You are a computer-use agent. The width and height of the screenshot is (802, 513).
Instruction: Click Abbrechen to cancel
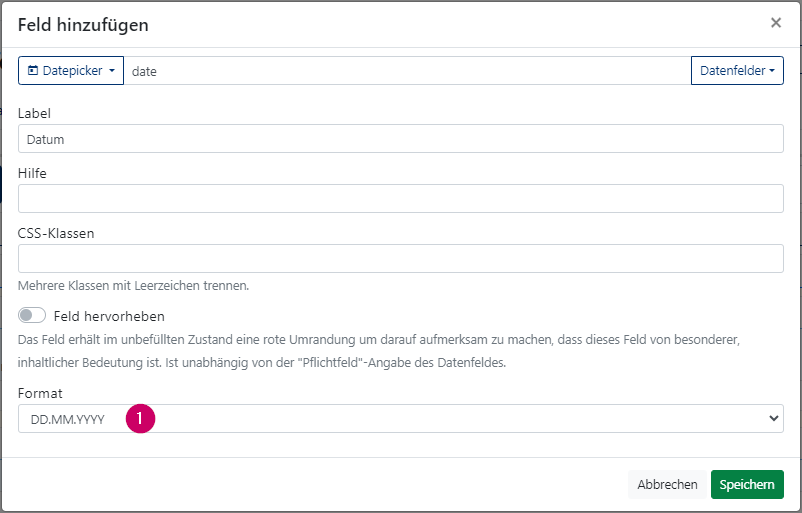[x=667, y=484]
